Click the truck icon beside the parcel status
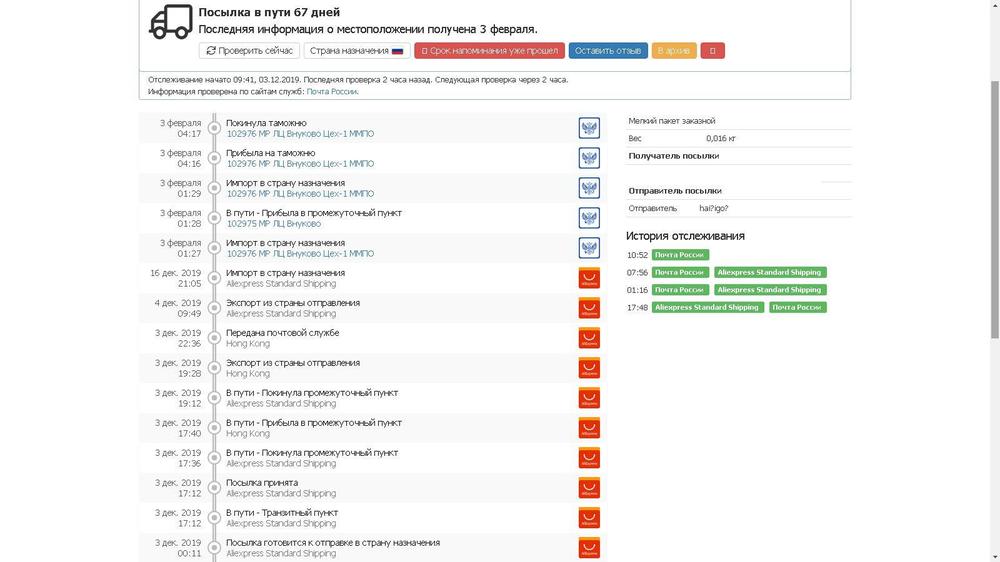The height and width of the screenshot is (562, 1000). pos(170,22)
